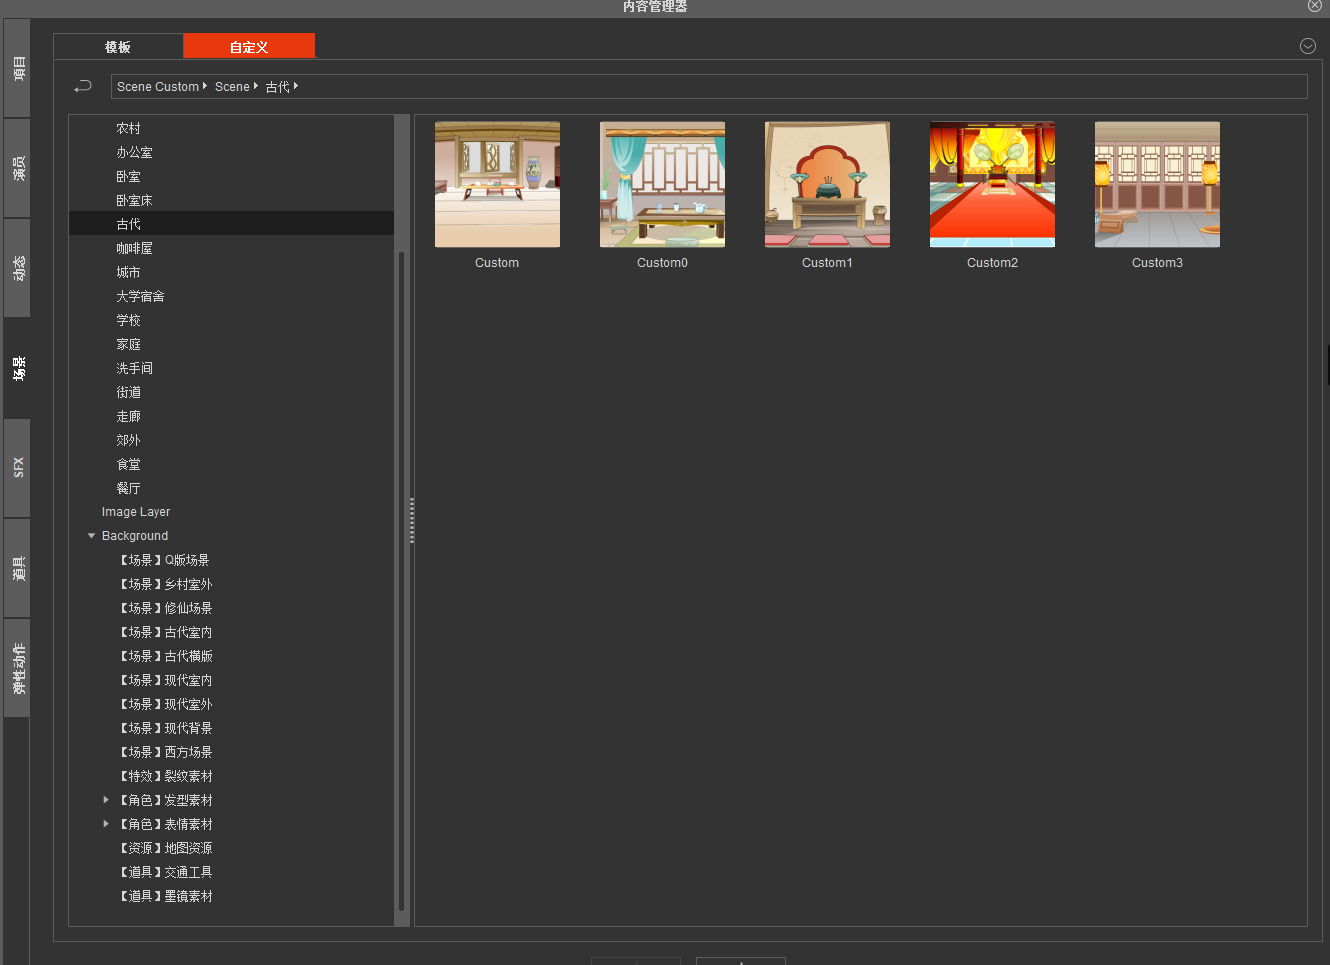
Task: Click arrow after Scene Custom in breadcrumb
Action: coord(205,86)
